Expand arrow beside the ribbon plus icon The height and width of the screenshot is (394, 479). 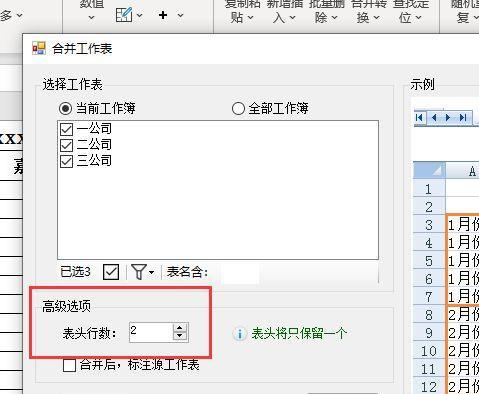pyautogui.click(x=180, y=15)
